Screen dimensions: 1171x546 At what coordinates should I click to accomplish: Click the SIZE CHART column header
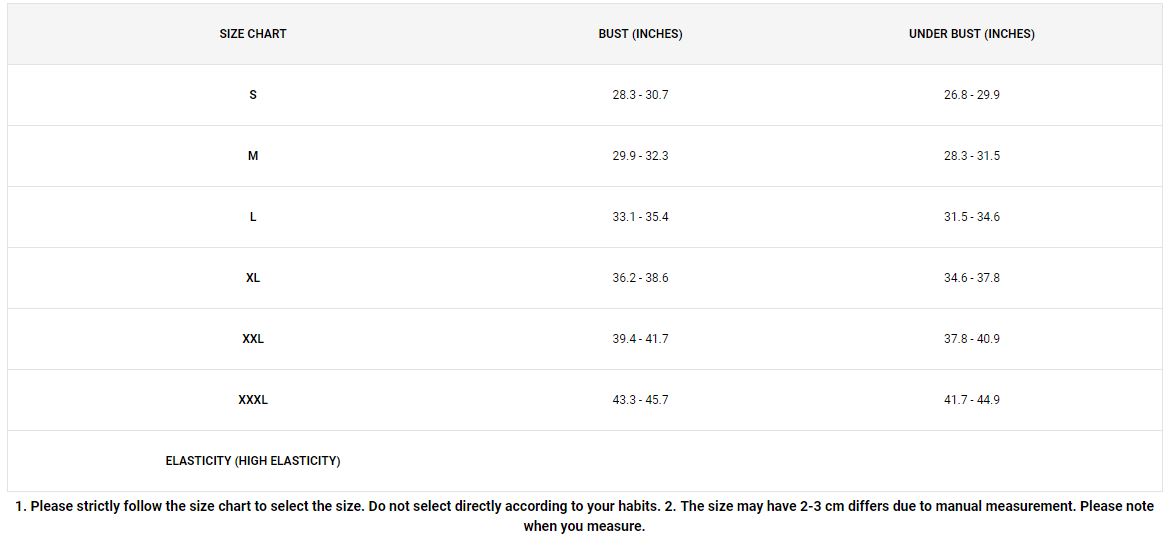point(252,34)
